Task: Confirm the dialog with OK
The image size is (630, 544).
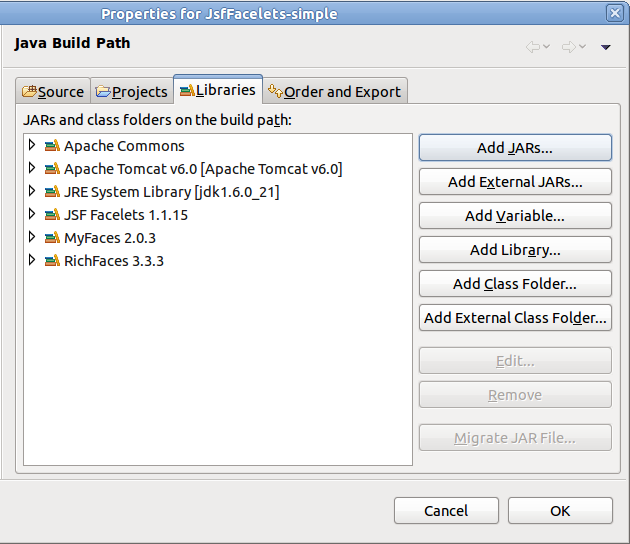Action: point(560,511)
